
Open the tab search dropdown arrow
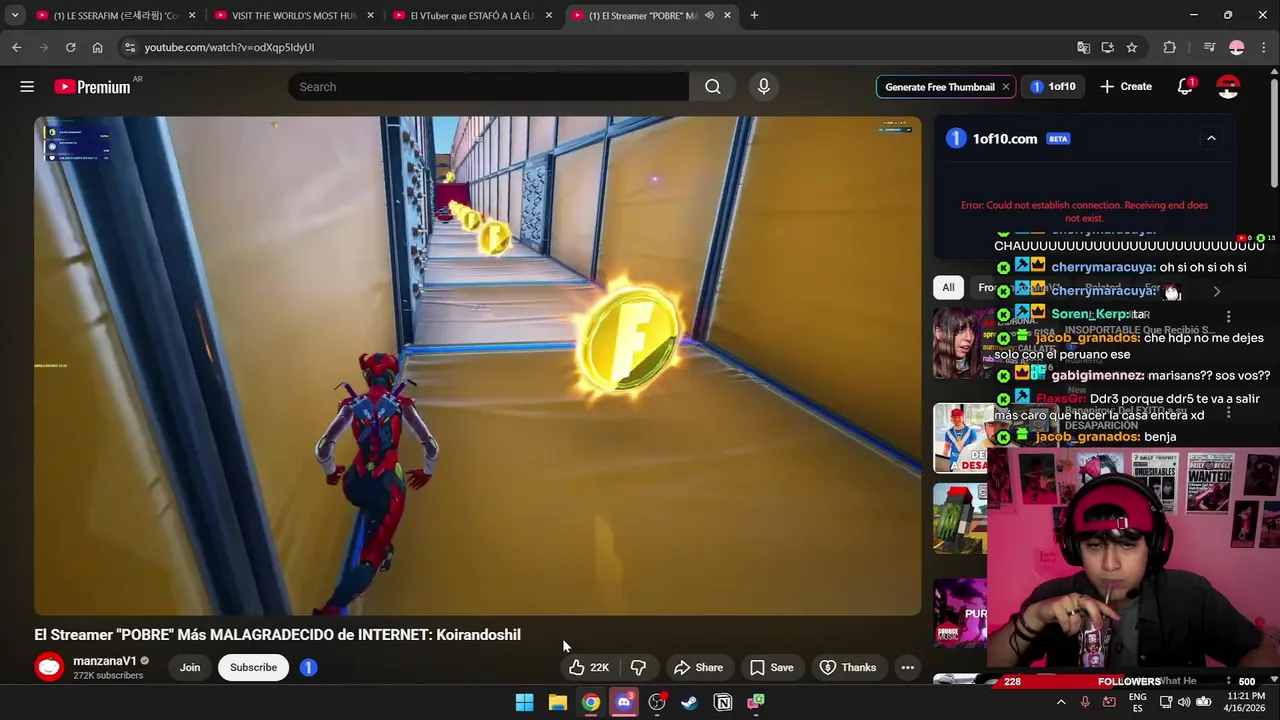tap(15, 15)
